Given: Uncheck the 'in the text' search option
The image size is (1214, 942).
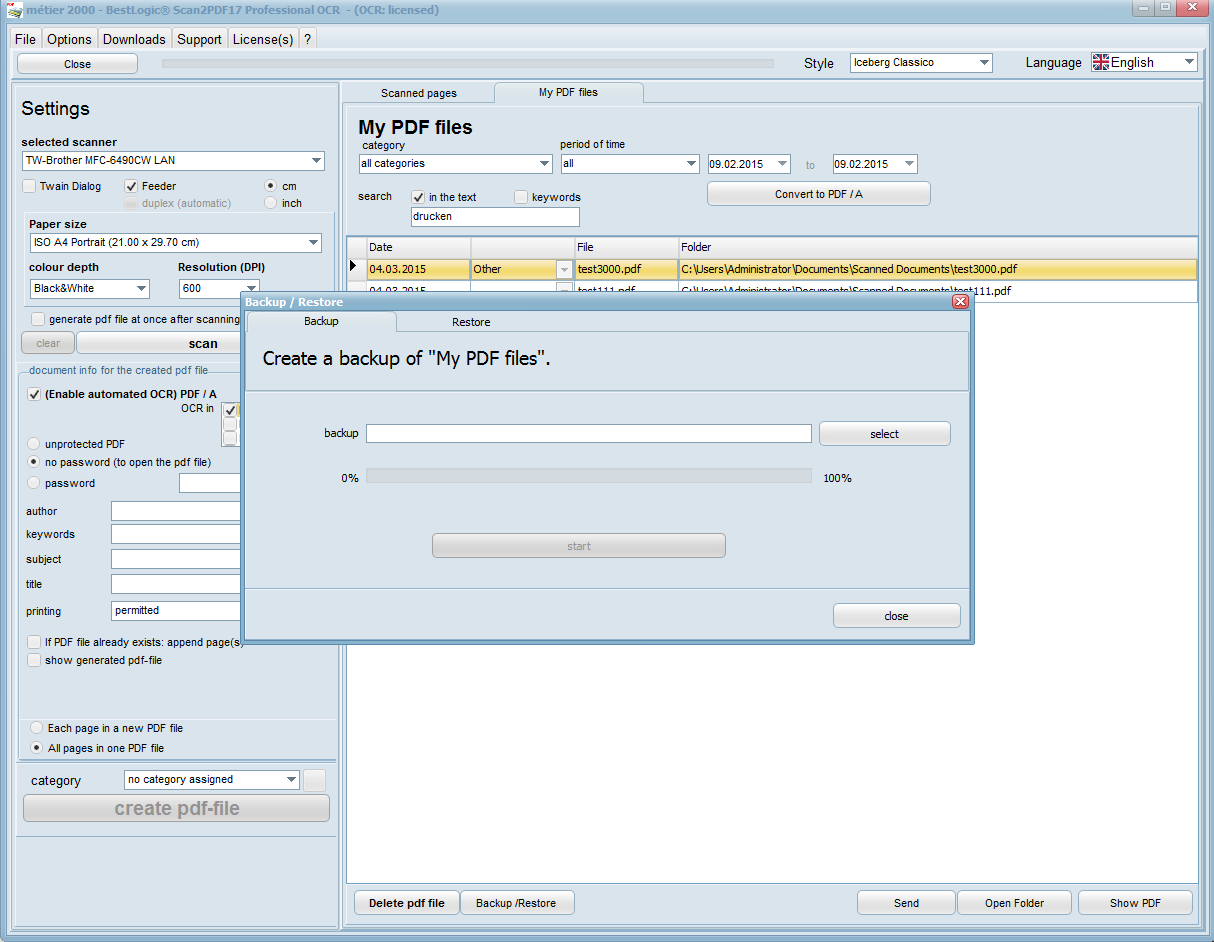Looking at the screenshot, I should (418, 197).
